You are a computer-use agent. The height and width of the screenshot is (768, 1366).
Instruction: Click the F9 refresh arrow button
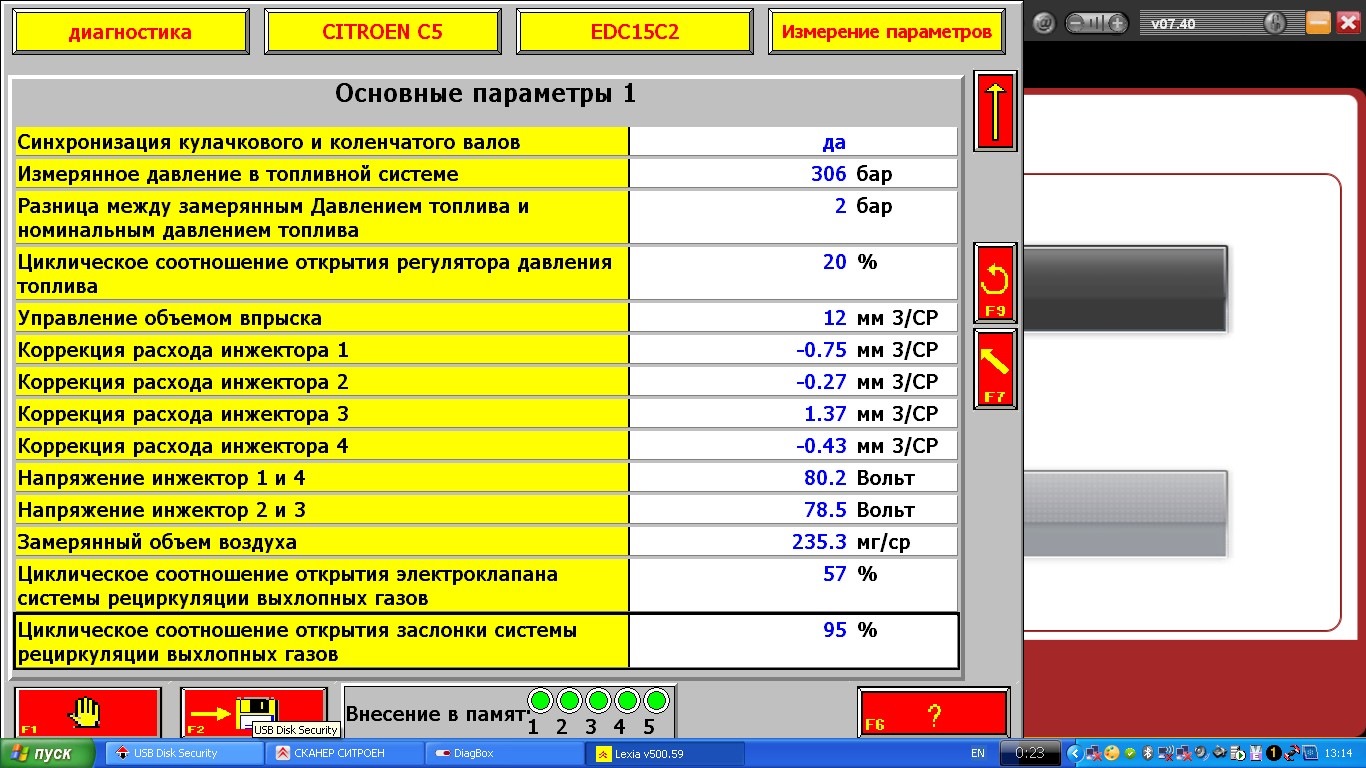click(x=995, y=283)
